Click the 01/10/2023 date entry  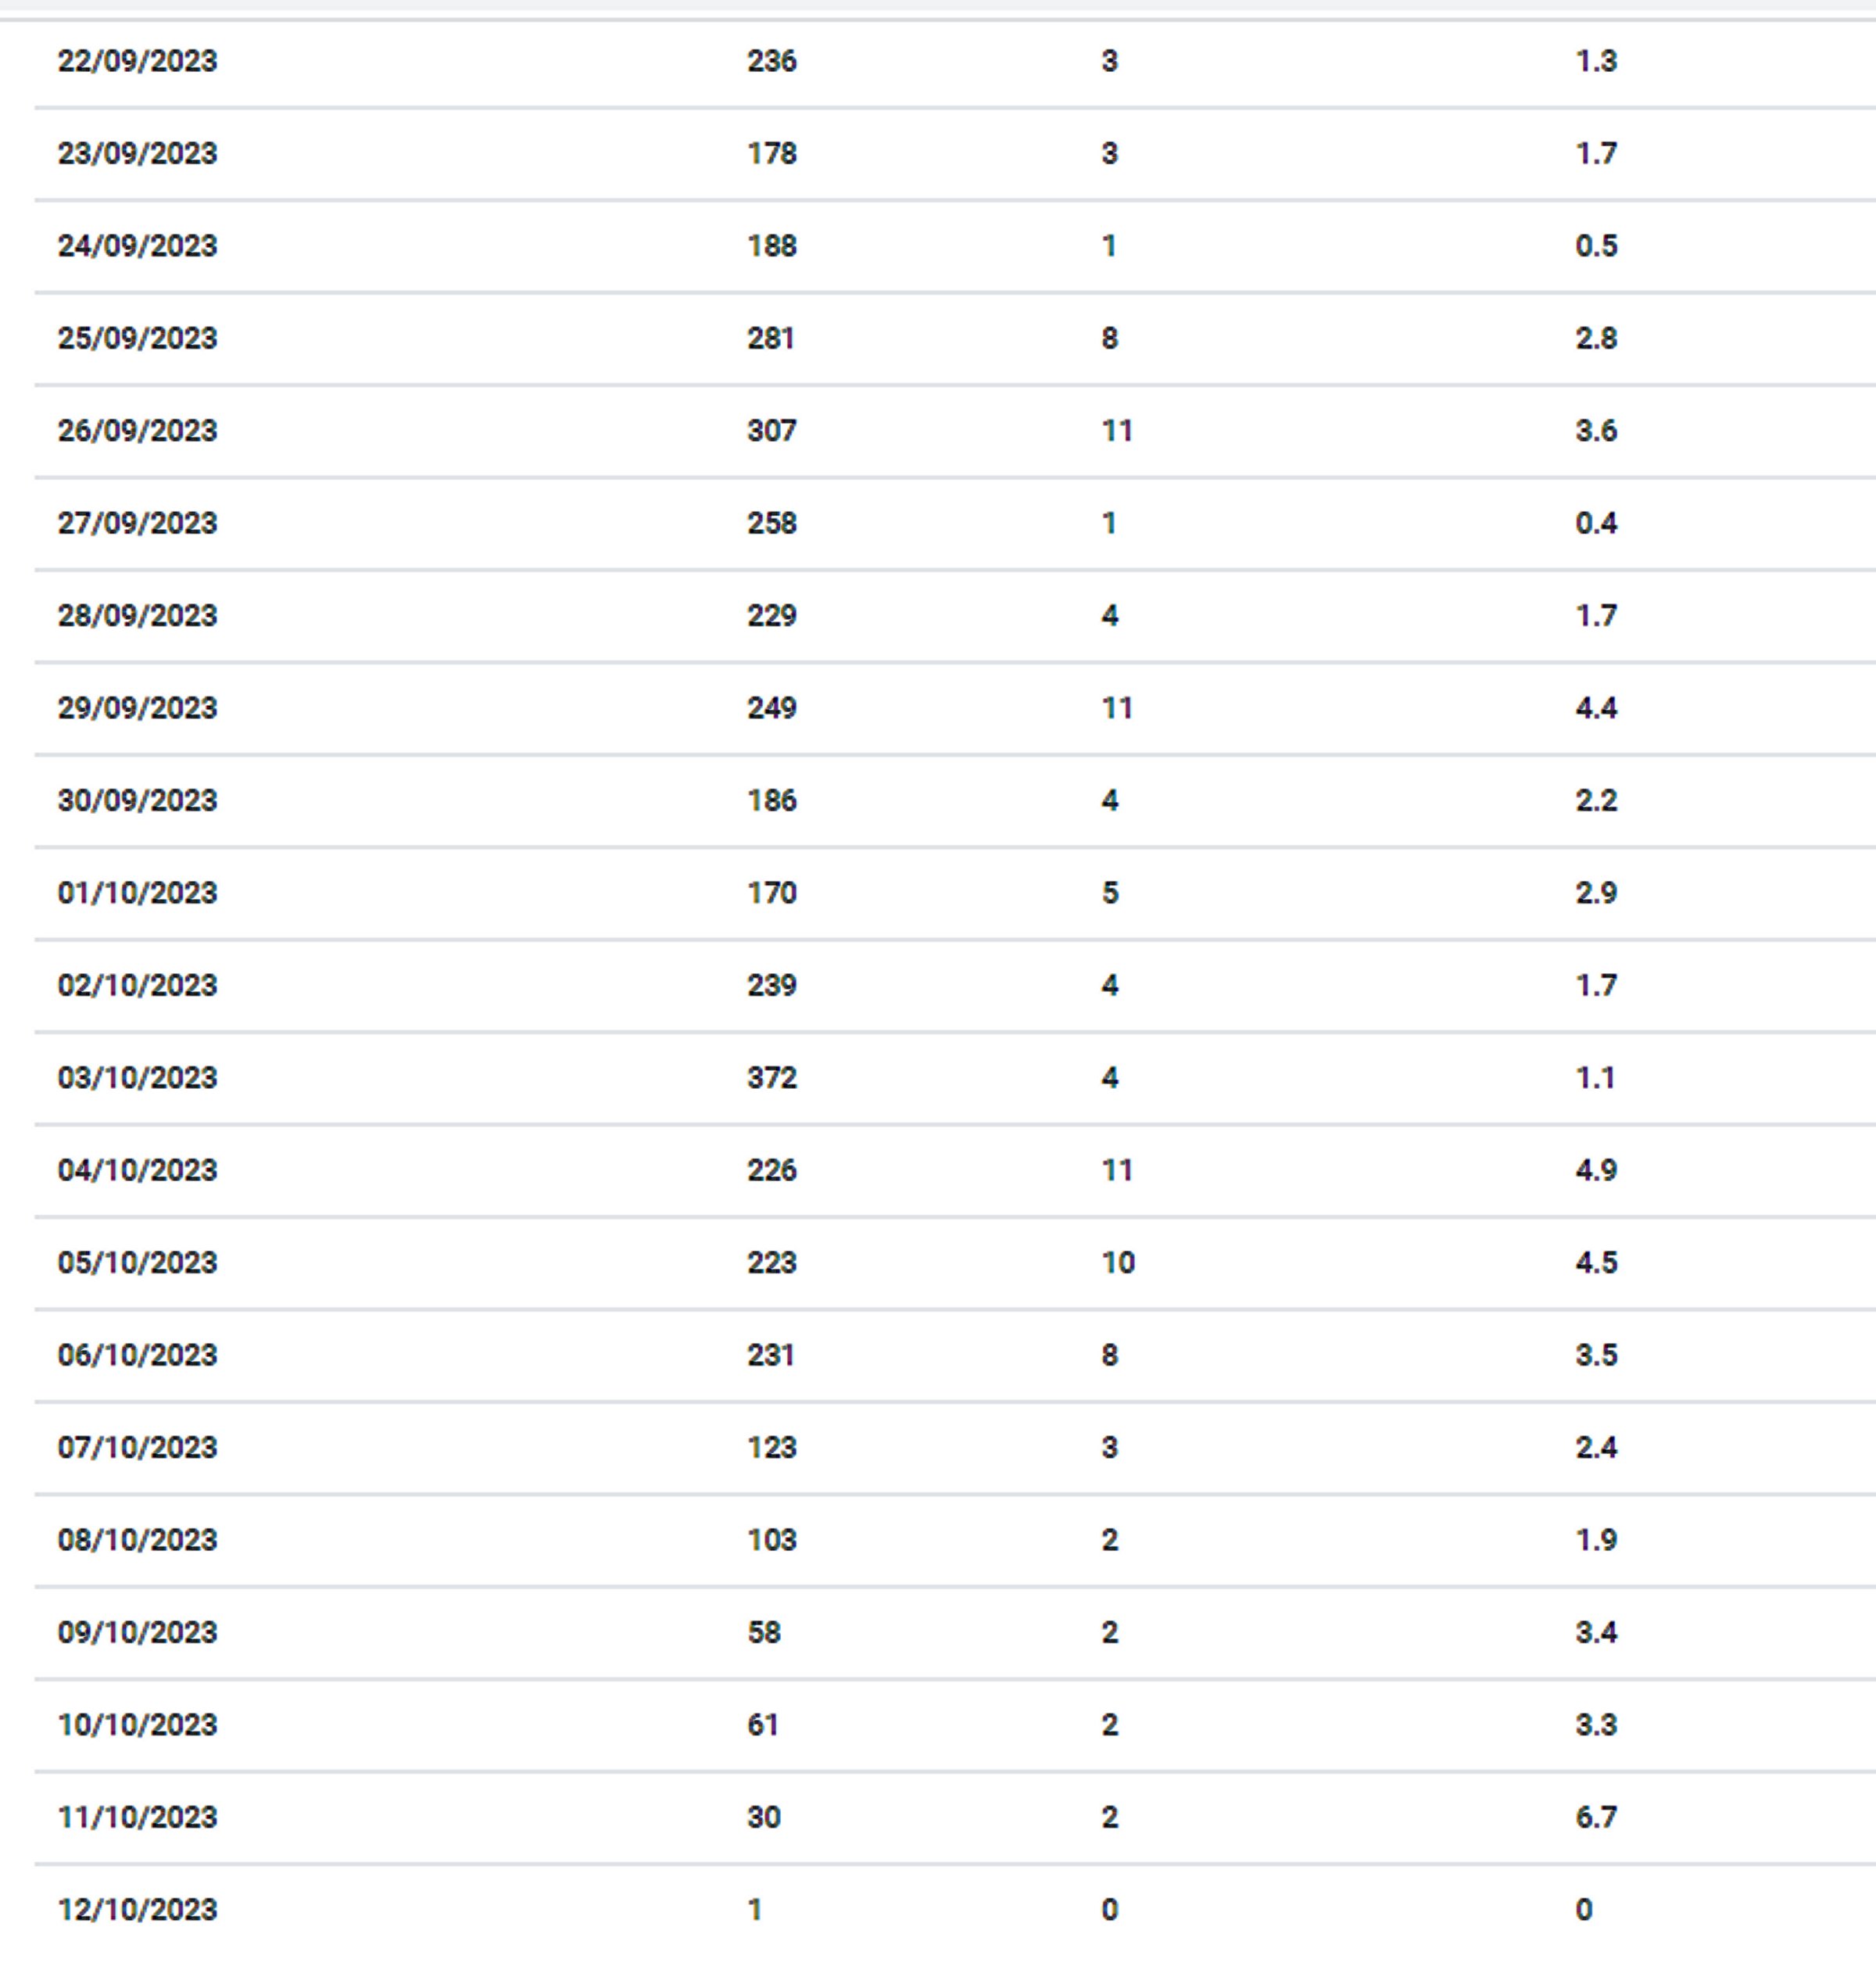pyautogui.click(x=137, y=893)
